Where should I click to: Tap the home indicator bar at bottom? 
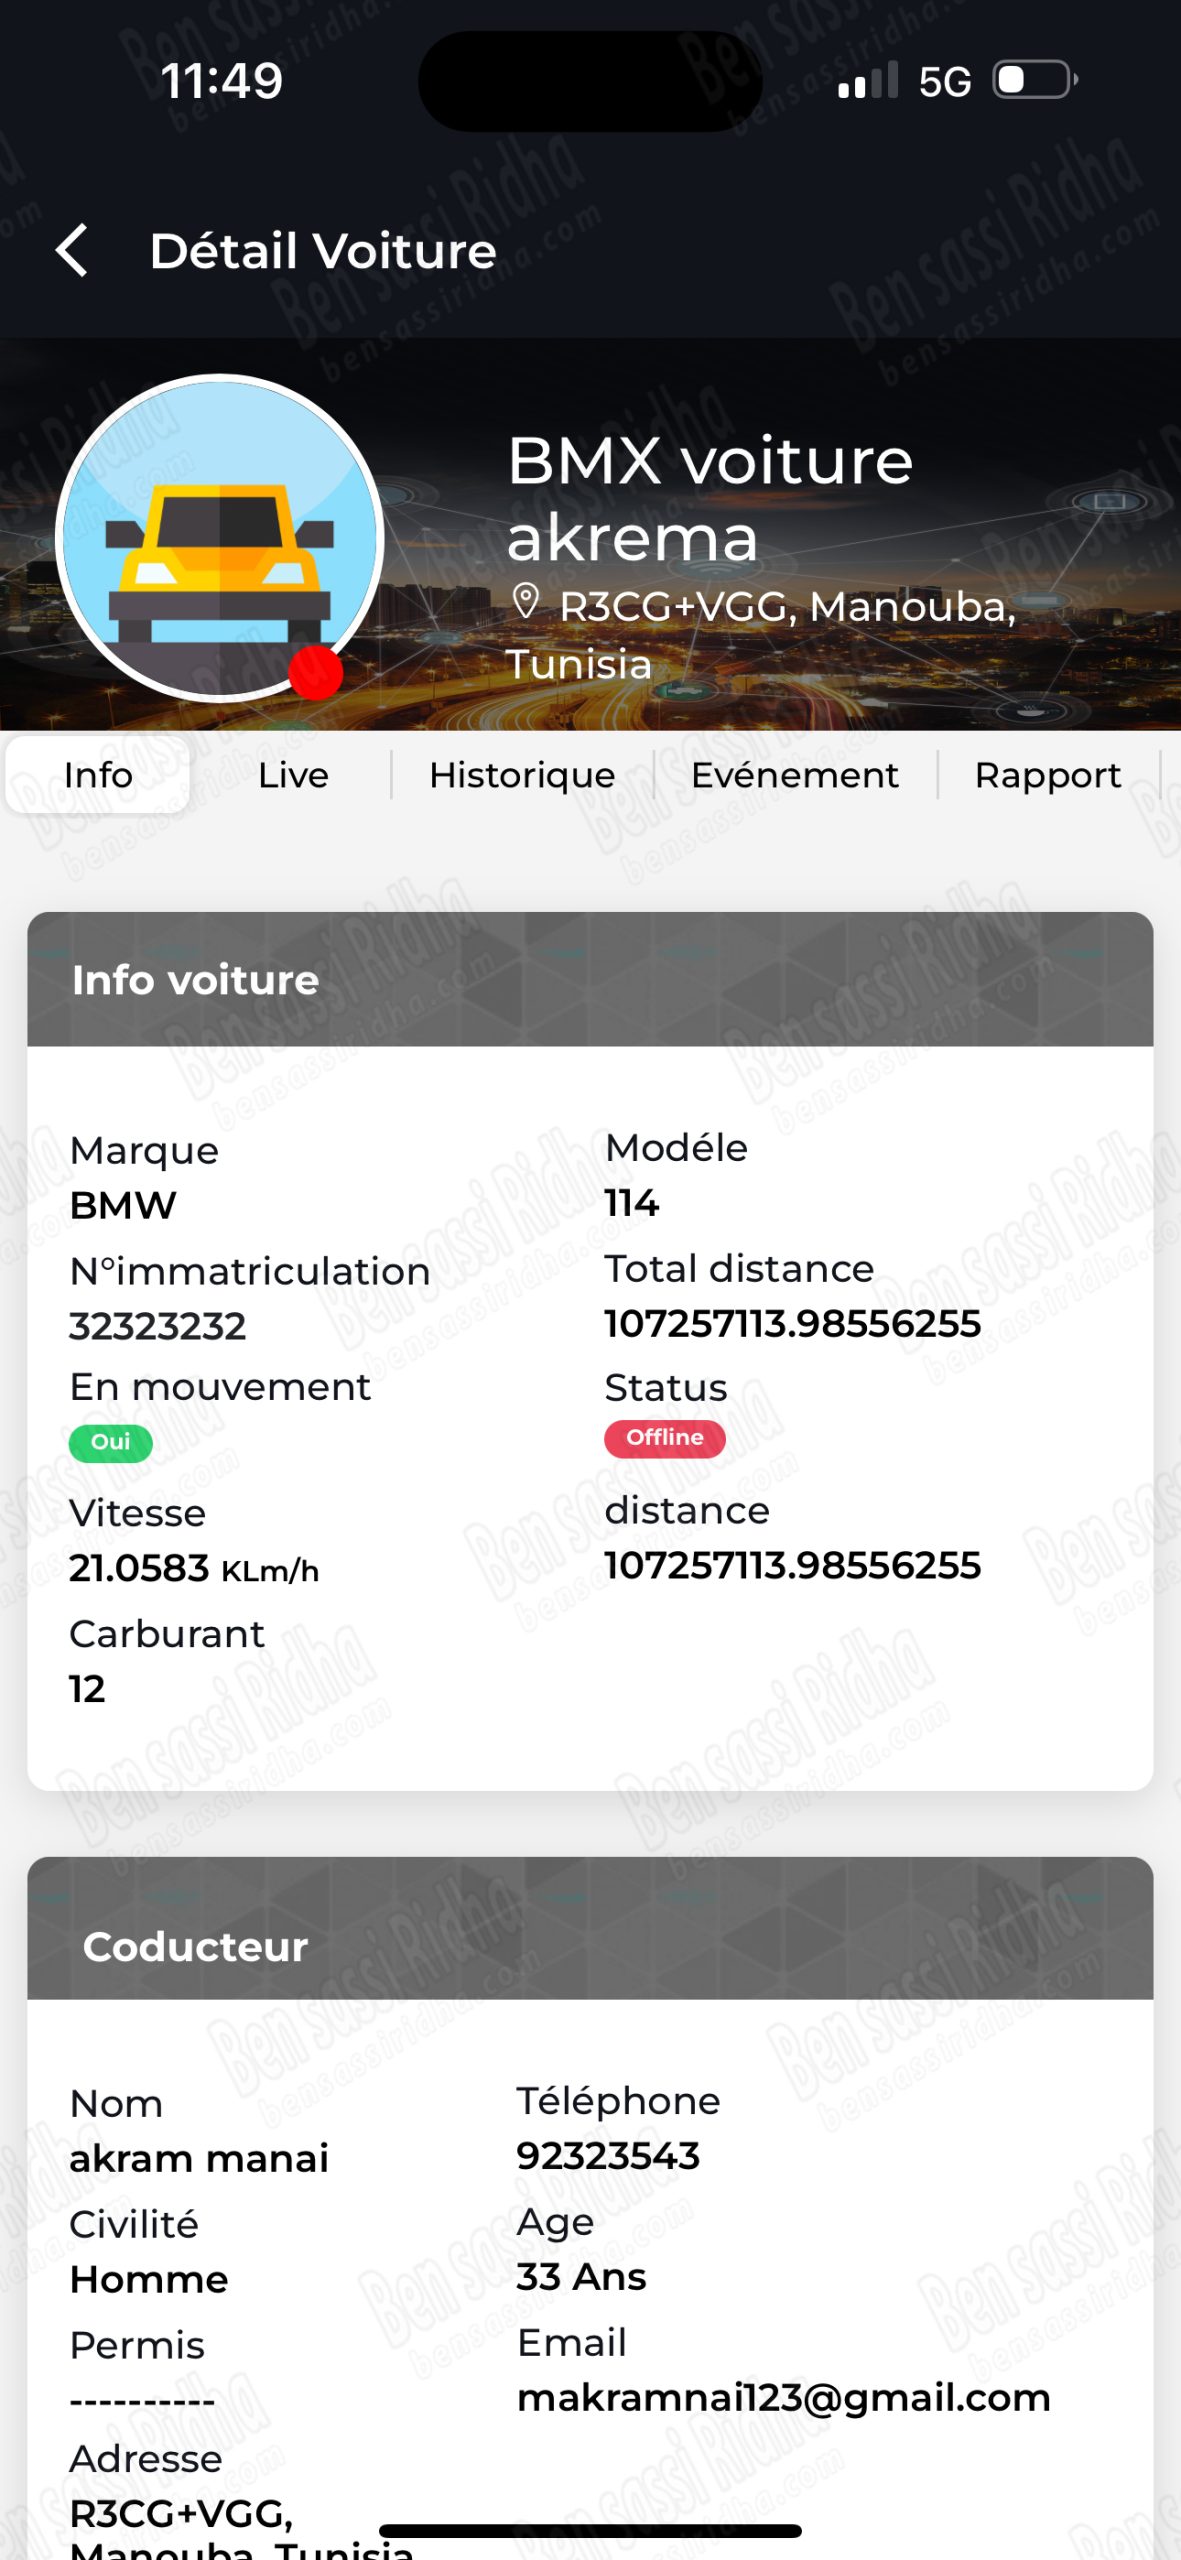[590, 2530]
